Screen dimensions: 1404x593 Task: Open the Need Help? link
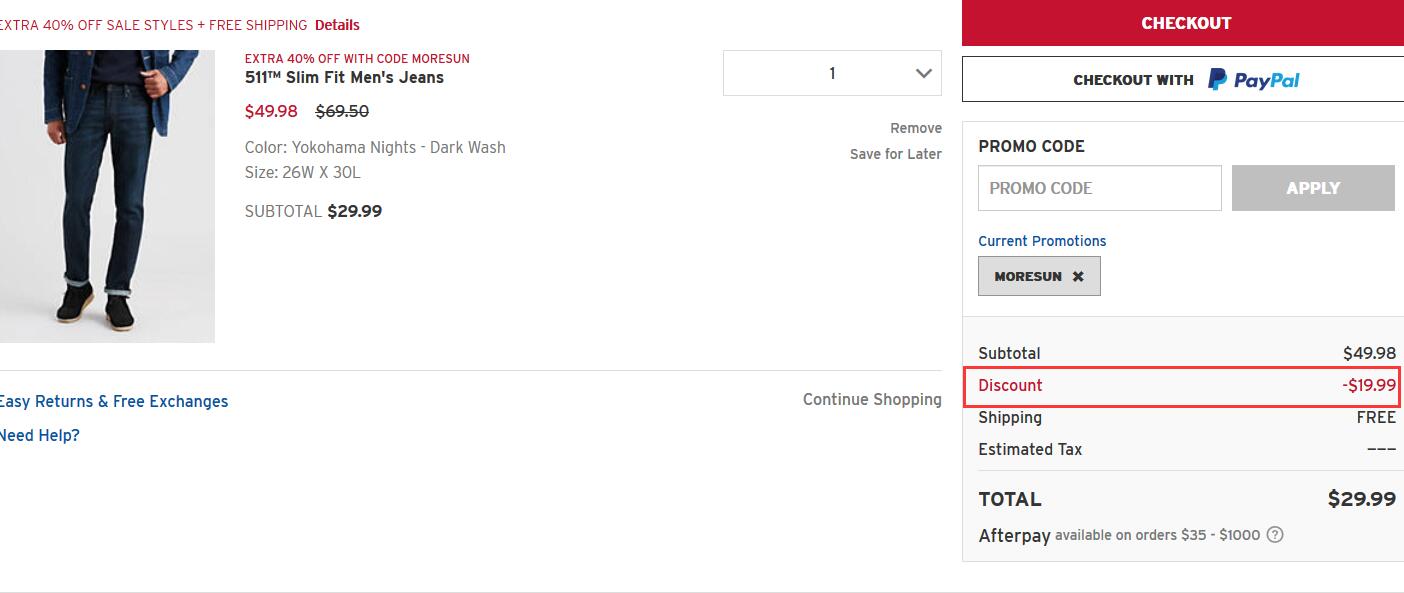39,435
